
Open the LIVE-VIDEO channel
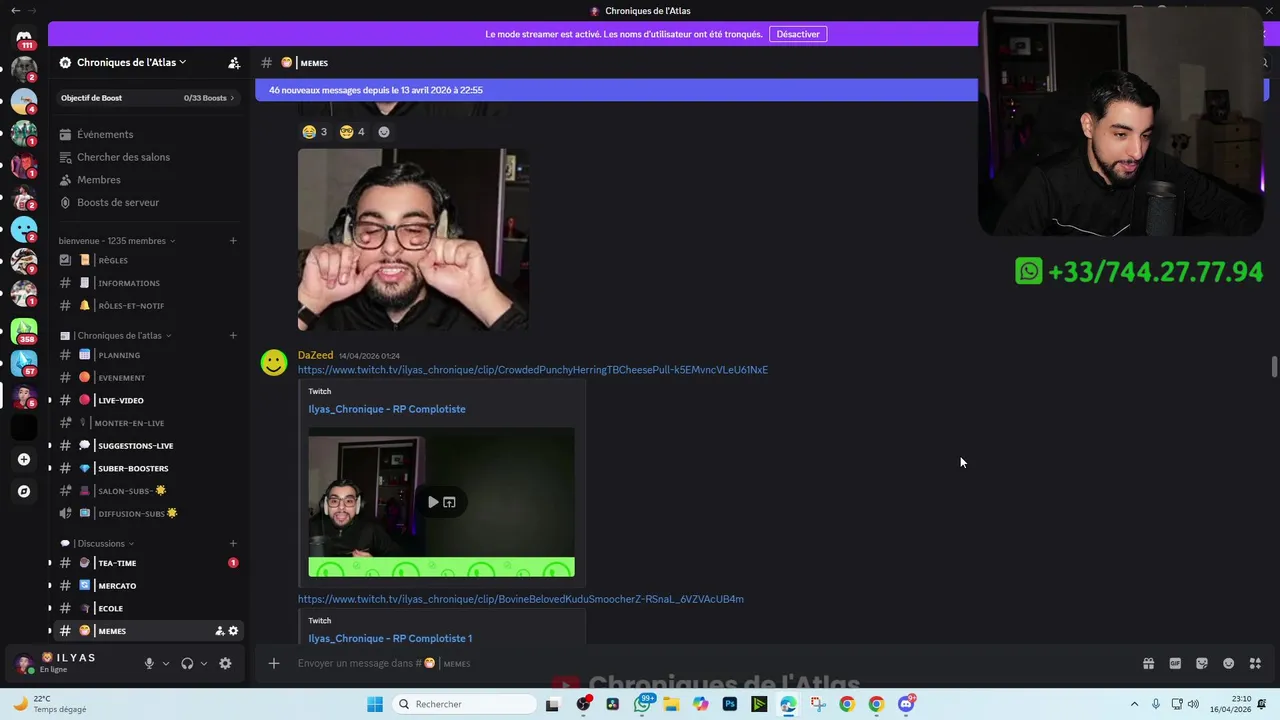pos(148,400)
